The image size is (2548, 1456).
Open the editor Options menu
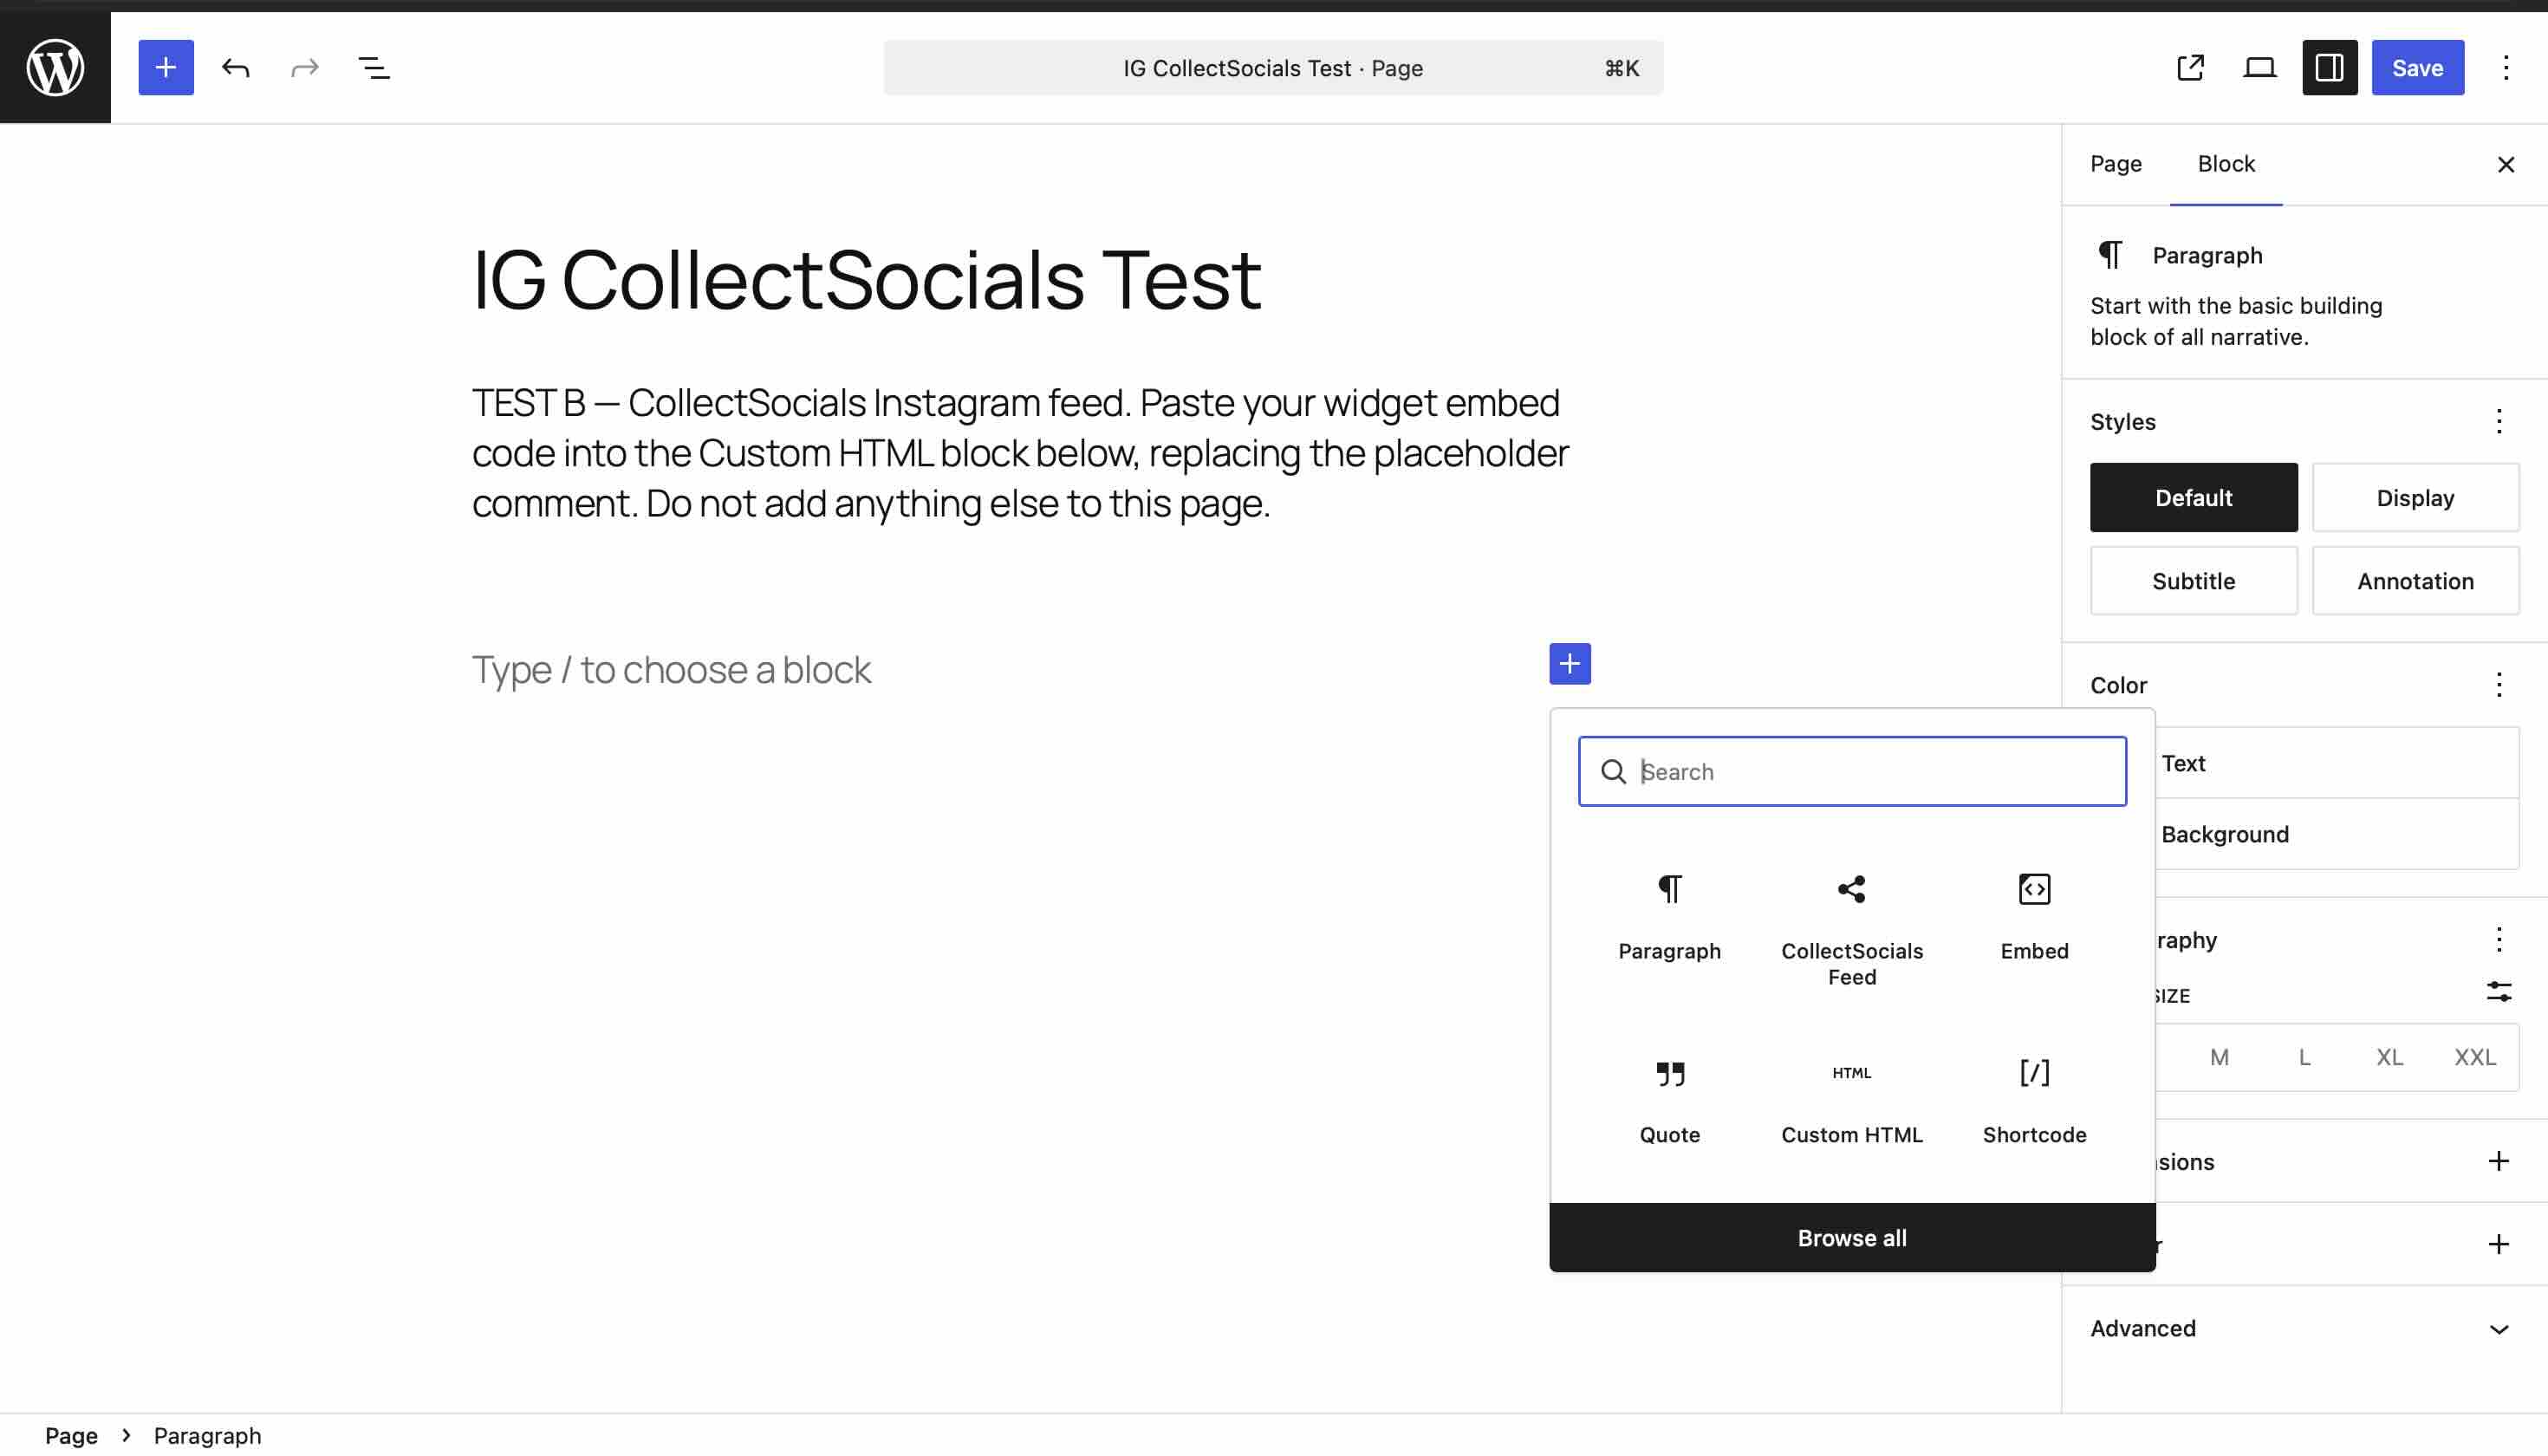click(x=2506, y=67)
